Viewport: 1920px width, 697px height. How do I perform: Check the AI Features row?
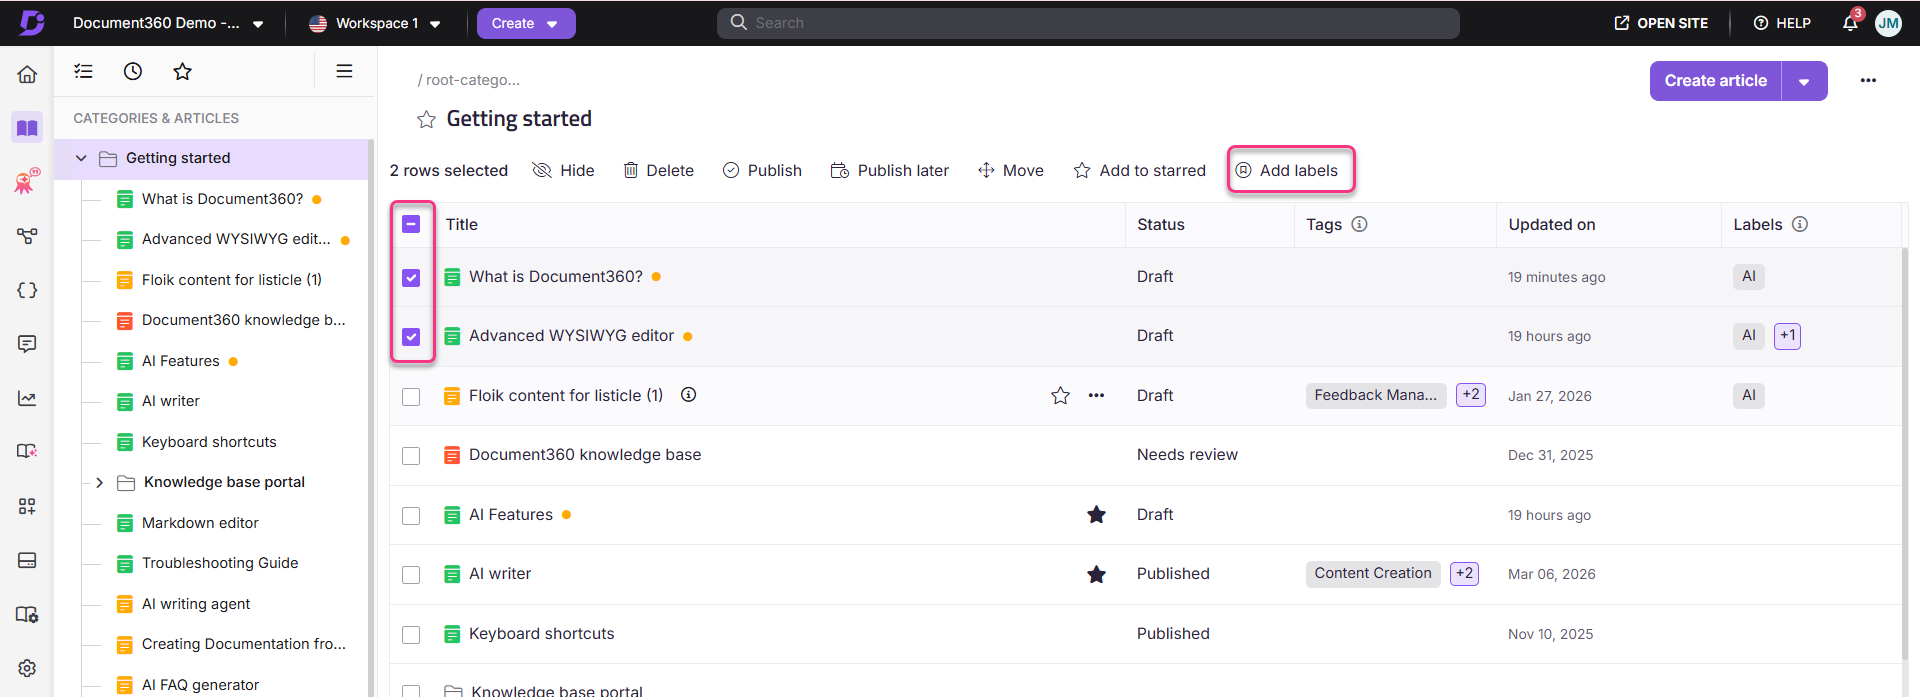(411, 515)
